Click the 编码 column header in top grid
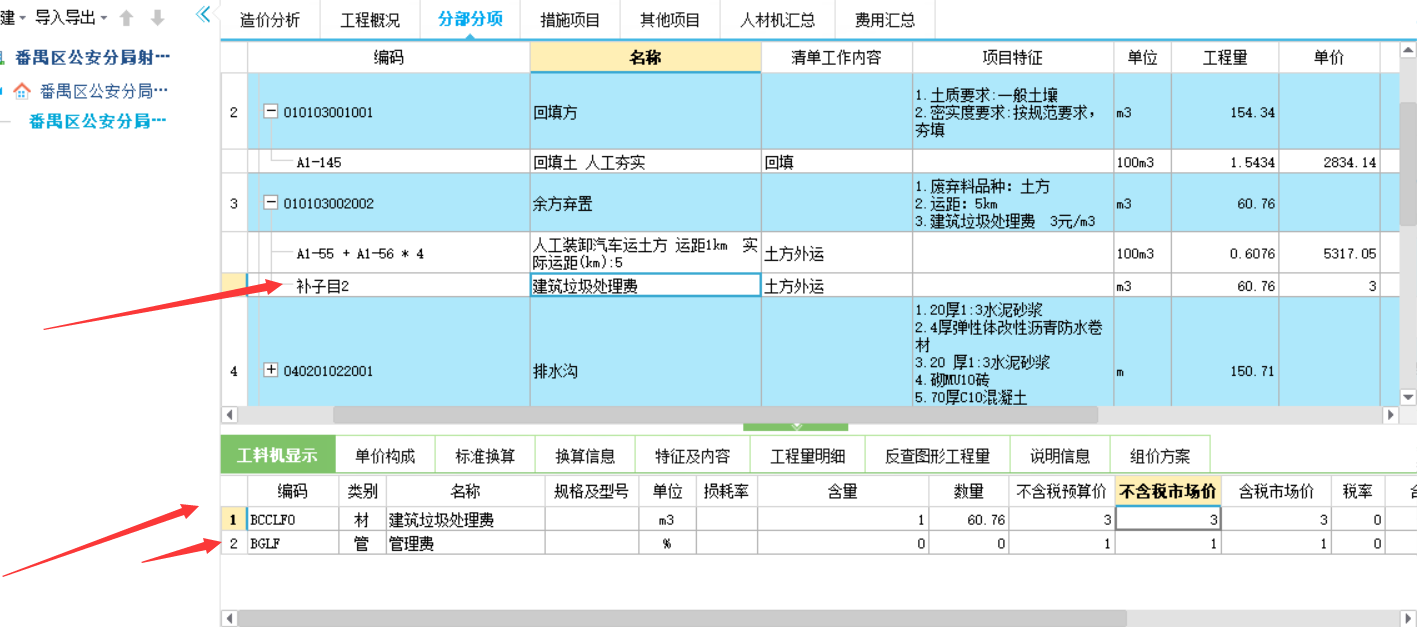Image resolution: width=1417 pixels, height=627 pixels. 389,58
